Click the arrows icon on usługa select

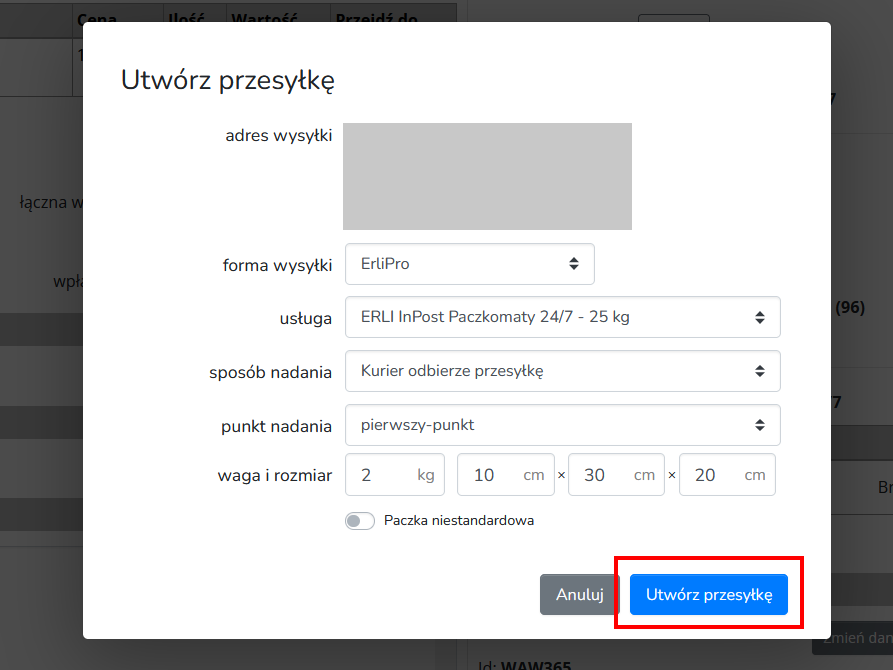coord(760,317)
